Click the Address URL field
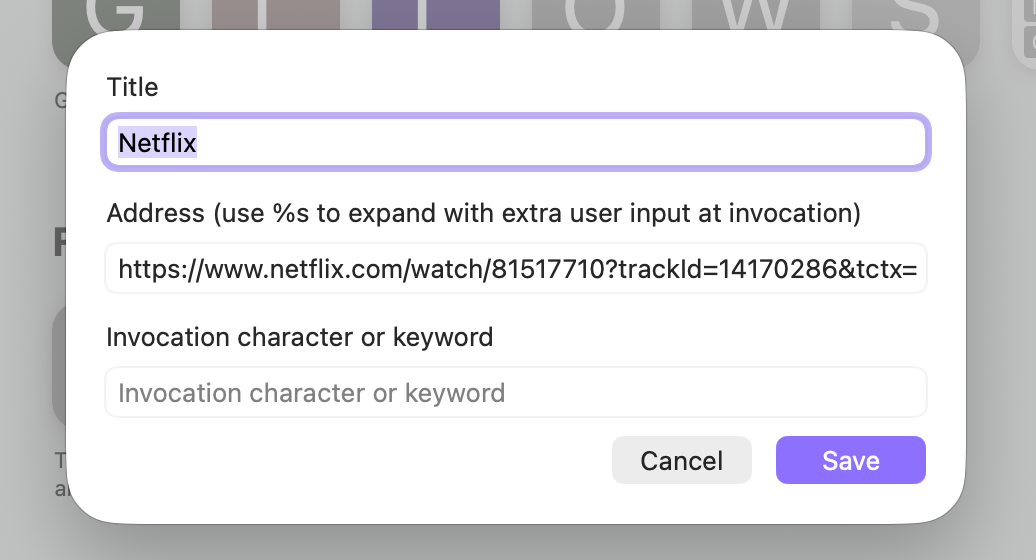The height and width of the screenshot is (560, 1036). pyautogui.click(x=516, y=268)
